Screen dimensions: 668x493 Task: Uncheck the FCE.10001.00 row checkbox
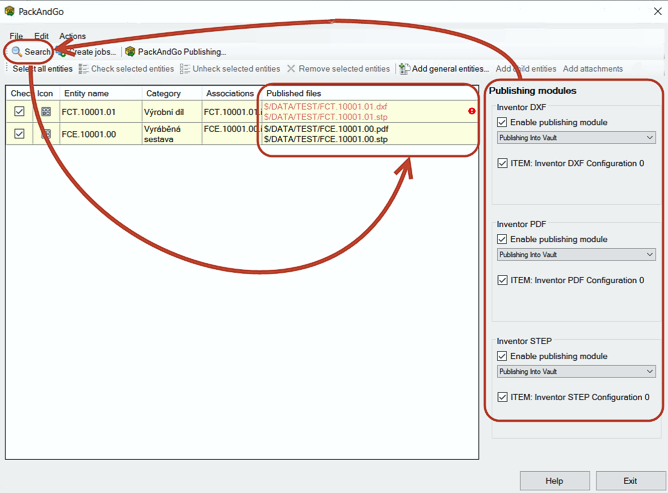(19, 134)
